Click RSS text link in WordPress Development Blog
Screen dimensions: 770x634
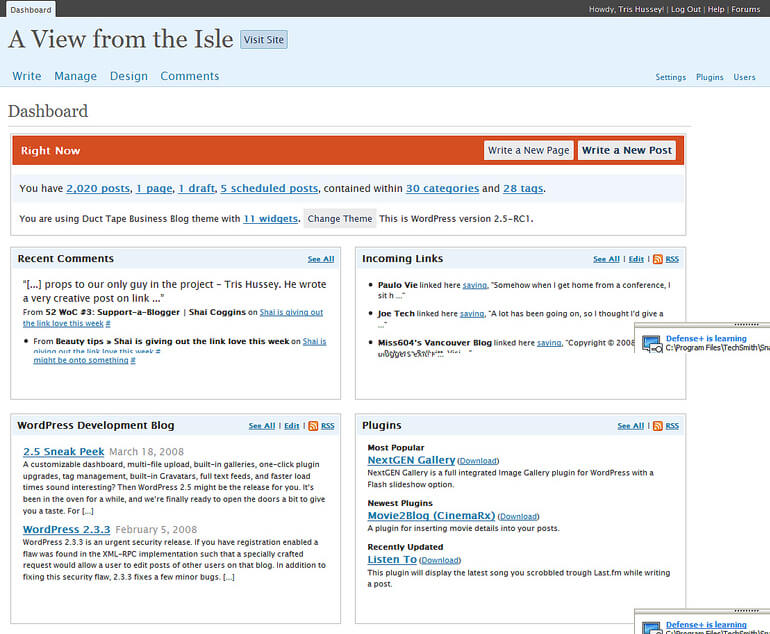328,426
